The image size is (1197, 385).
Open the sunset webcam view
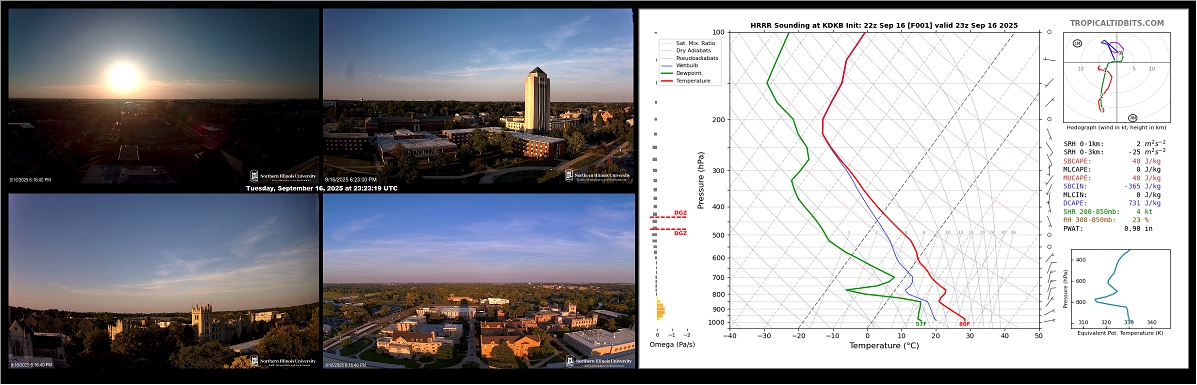coord(163,96)
